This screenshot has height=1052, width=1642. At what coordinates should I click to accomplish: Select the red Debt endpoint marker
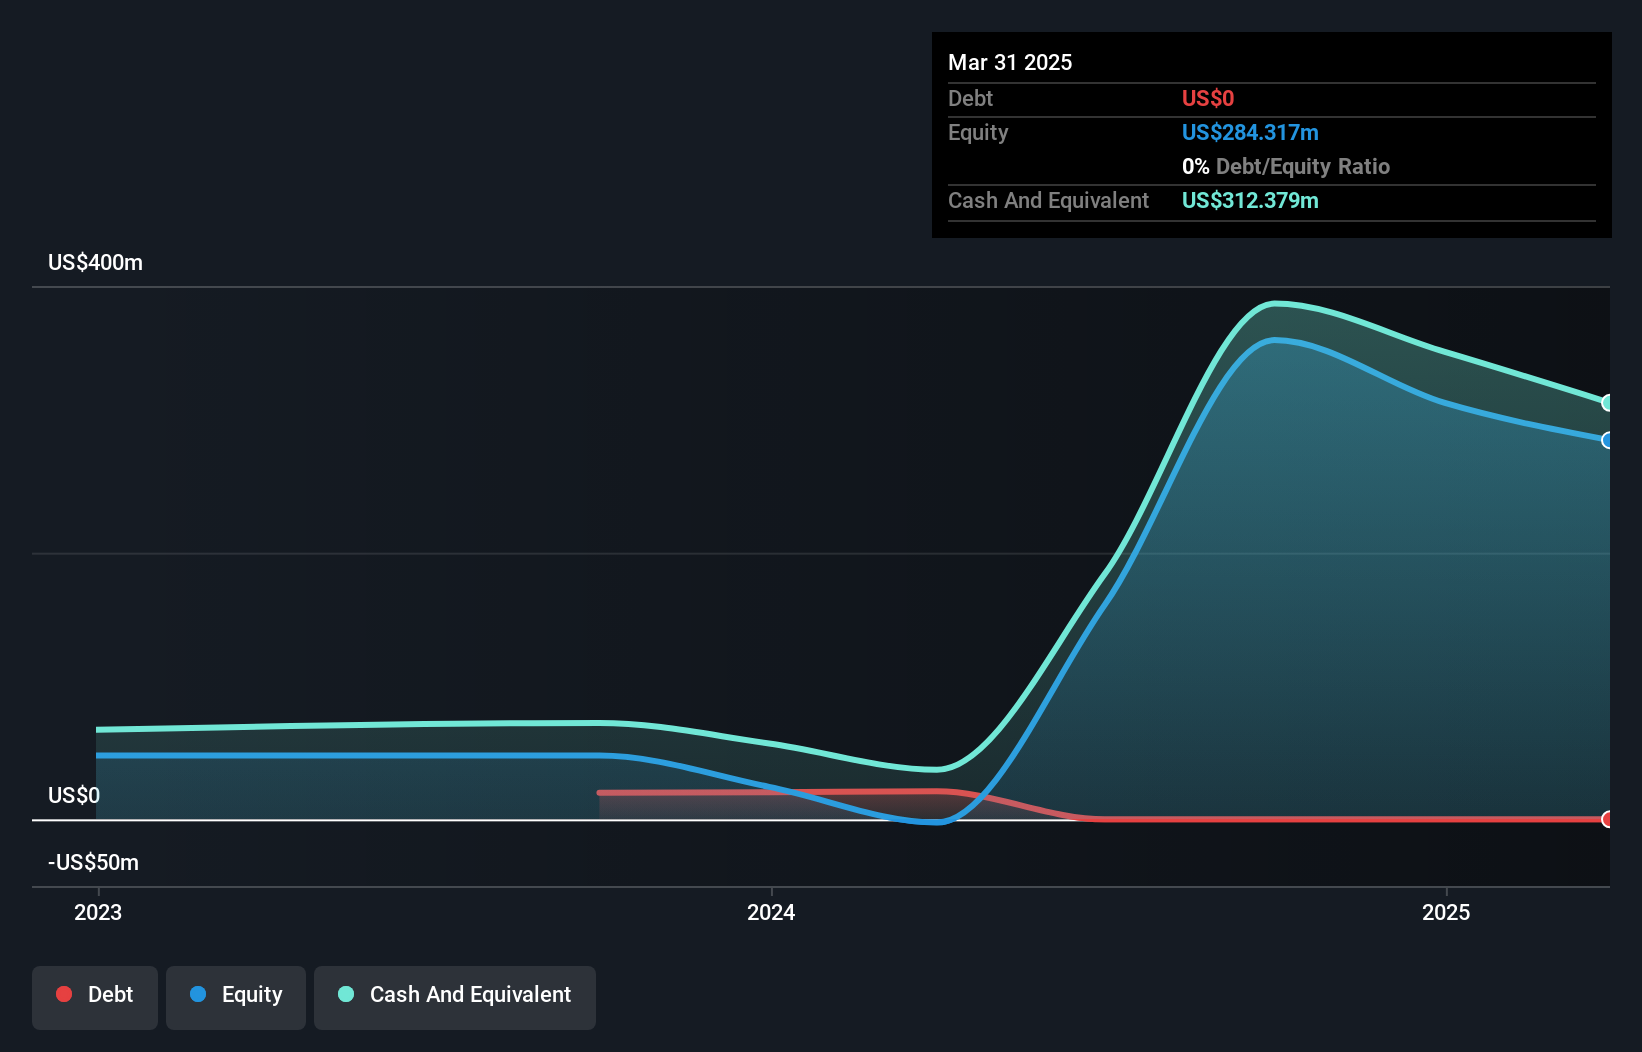1608,819
